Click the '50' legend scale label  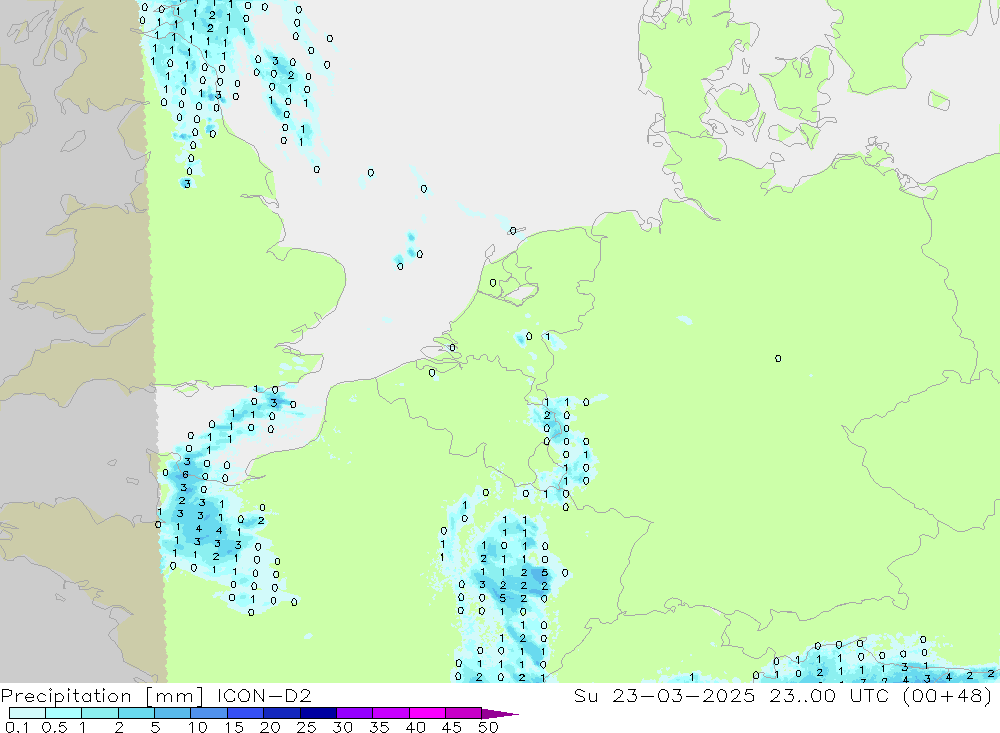[x=488, y=727]
